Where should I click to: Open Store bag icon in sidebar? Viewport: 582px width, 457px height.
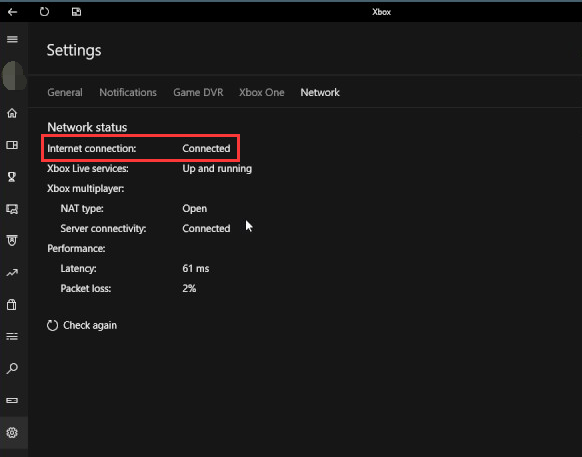(12, 304)
